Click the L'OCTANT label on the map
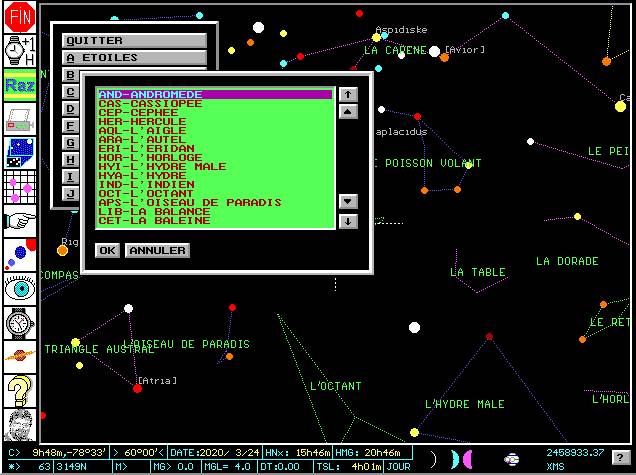The width and height of the screenshot is (636, 475). (x=335, y=386)
